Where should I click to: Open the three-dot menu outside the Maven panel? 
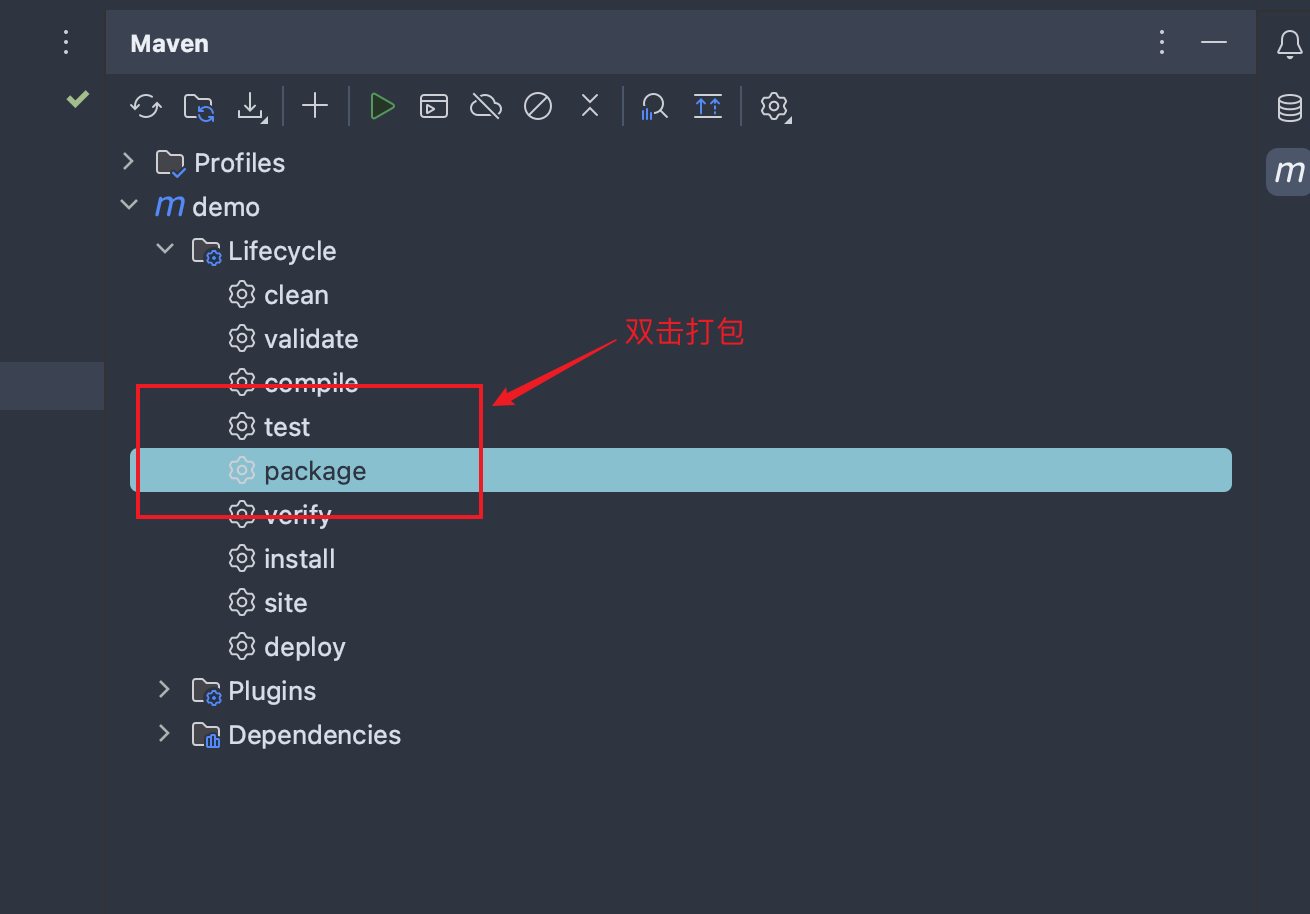66,42
